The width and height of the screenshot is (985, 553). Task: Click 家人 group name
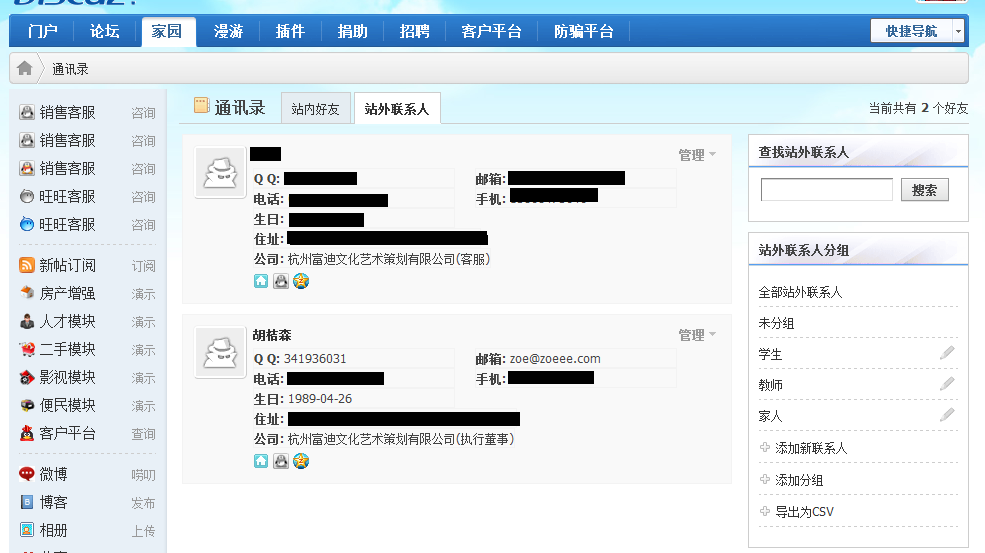[770, 415]
